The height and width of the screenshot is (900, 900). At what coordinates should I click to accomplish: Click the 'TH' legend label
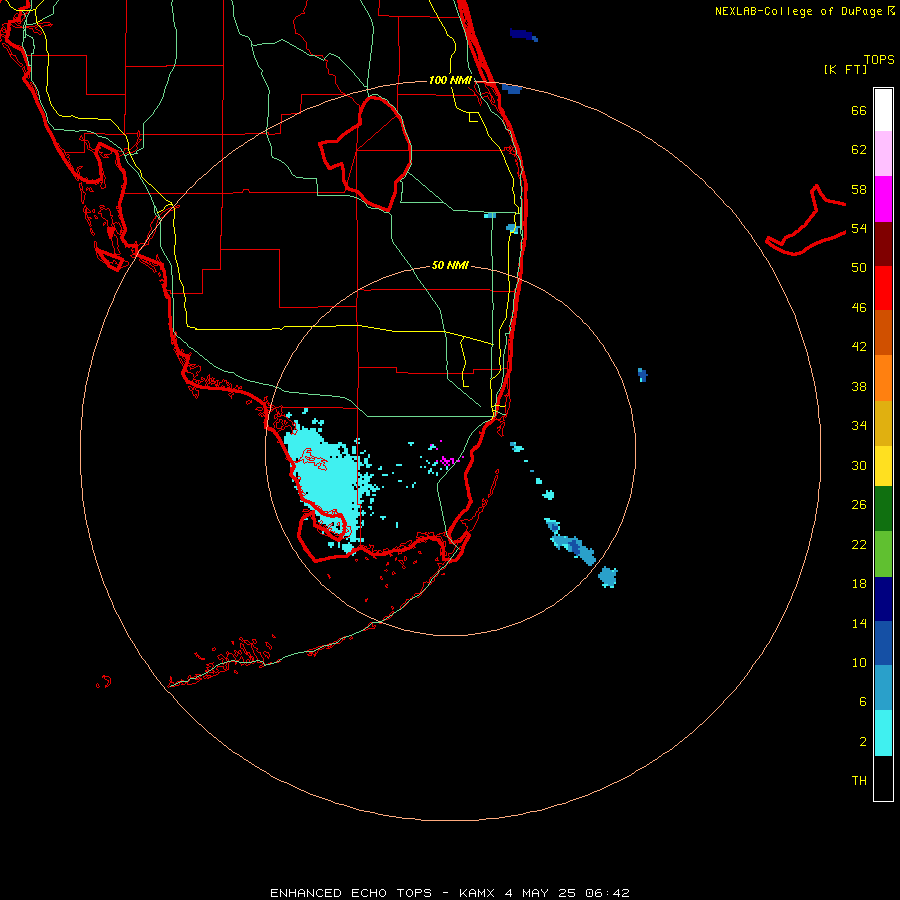(x=859, y=781)
